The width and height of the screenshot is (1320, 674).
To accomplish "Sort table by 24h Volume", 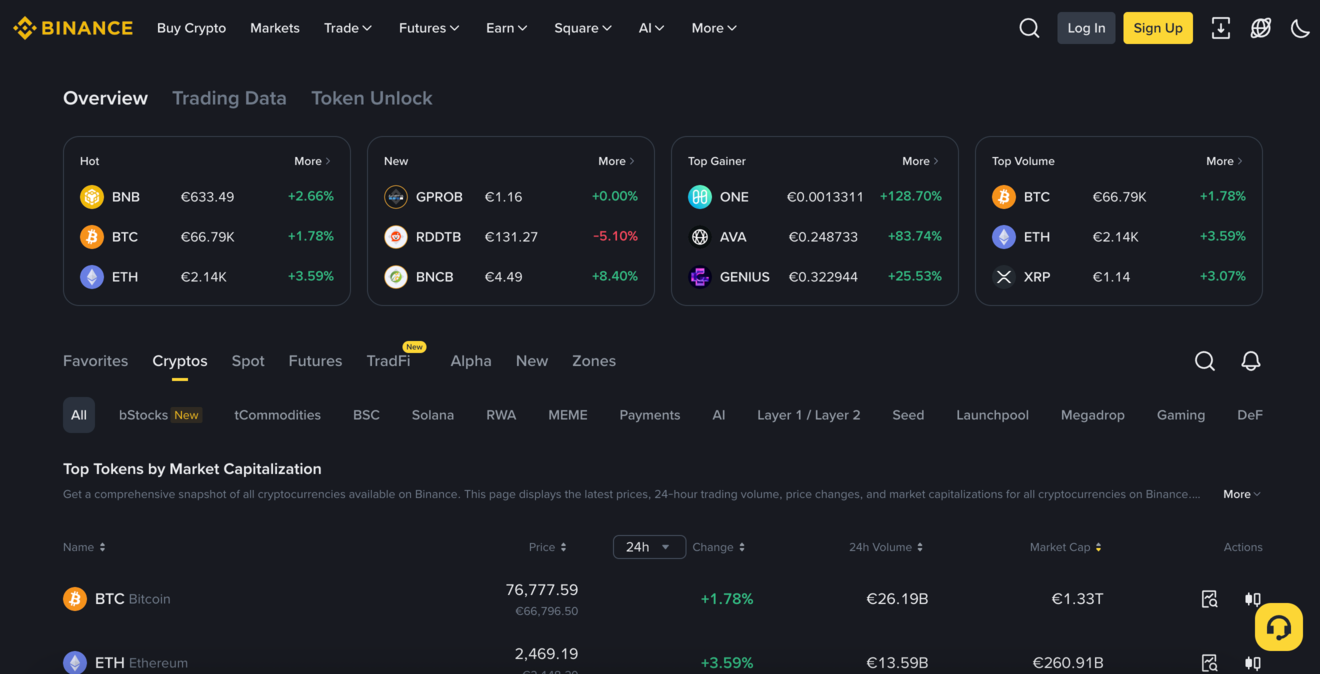I will [x=886, y=547].
